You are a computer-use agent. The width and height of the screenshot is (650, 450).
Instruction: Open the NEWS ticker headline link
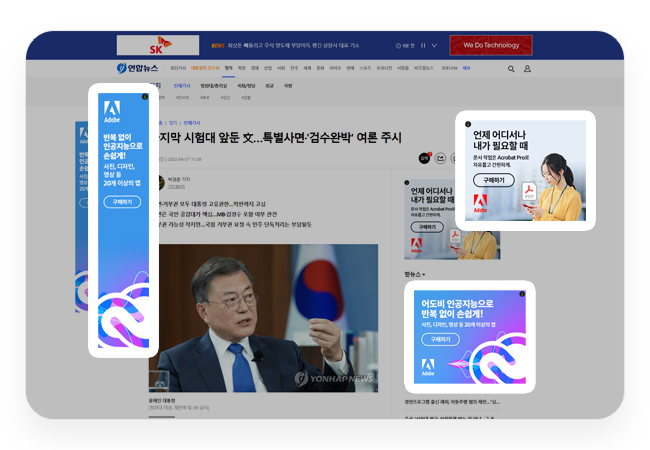click(x=293, y=46)
